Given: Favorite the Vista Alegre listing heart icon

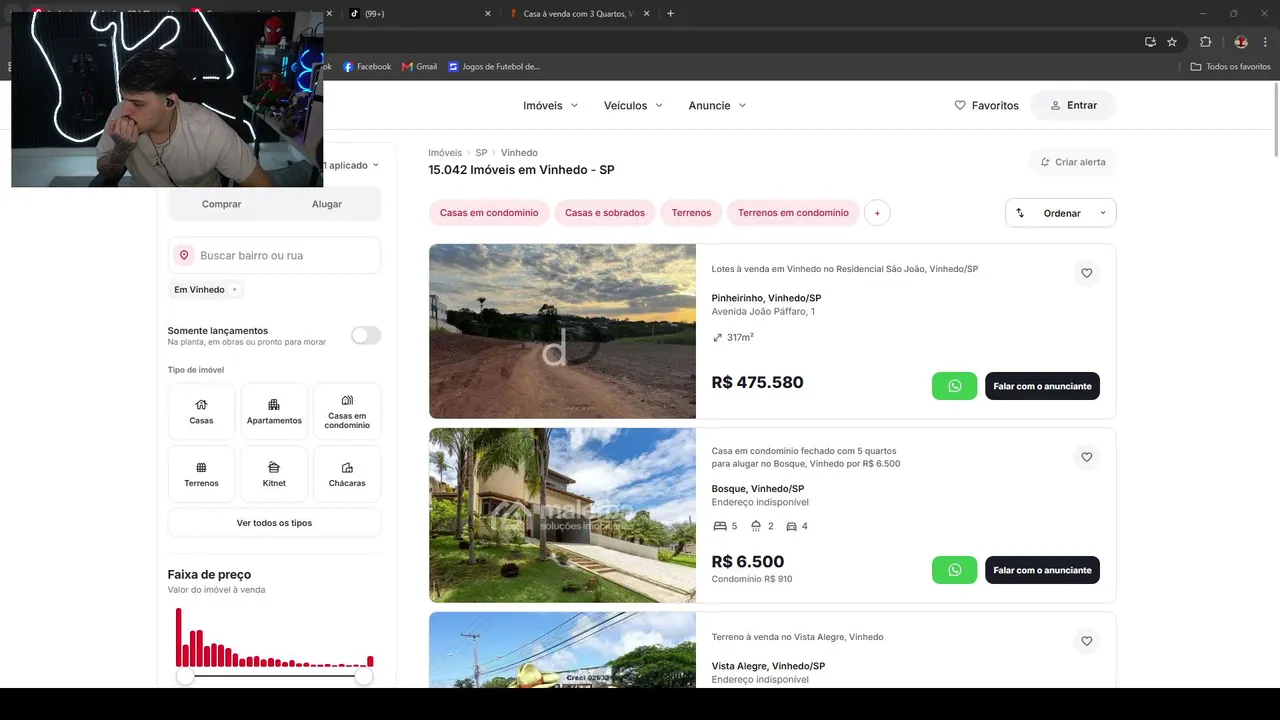Looking at the screenshot, I should [x=1087, y=641].
